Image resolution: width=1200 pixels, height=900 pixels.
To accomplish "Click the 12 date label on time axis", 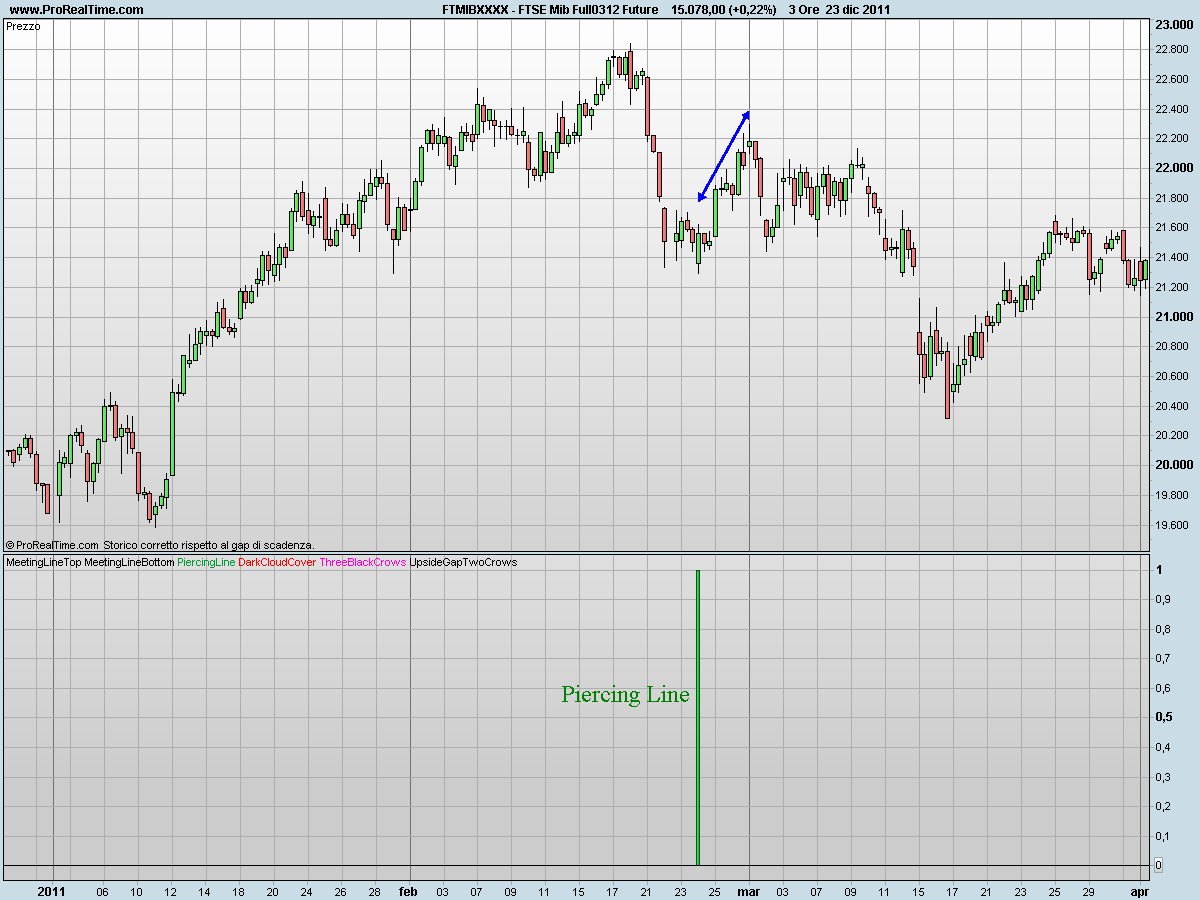I will (170, 891).
